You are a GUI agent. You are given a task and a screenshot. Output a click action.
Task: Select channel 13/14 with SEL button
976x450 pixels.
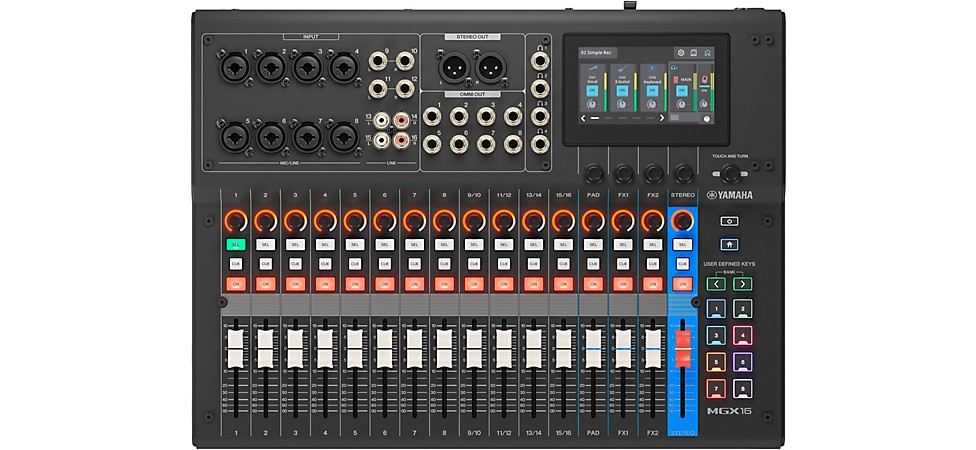point(533,245)
